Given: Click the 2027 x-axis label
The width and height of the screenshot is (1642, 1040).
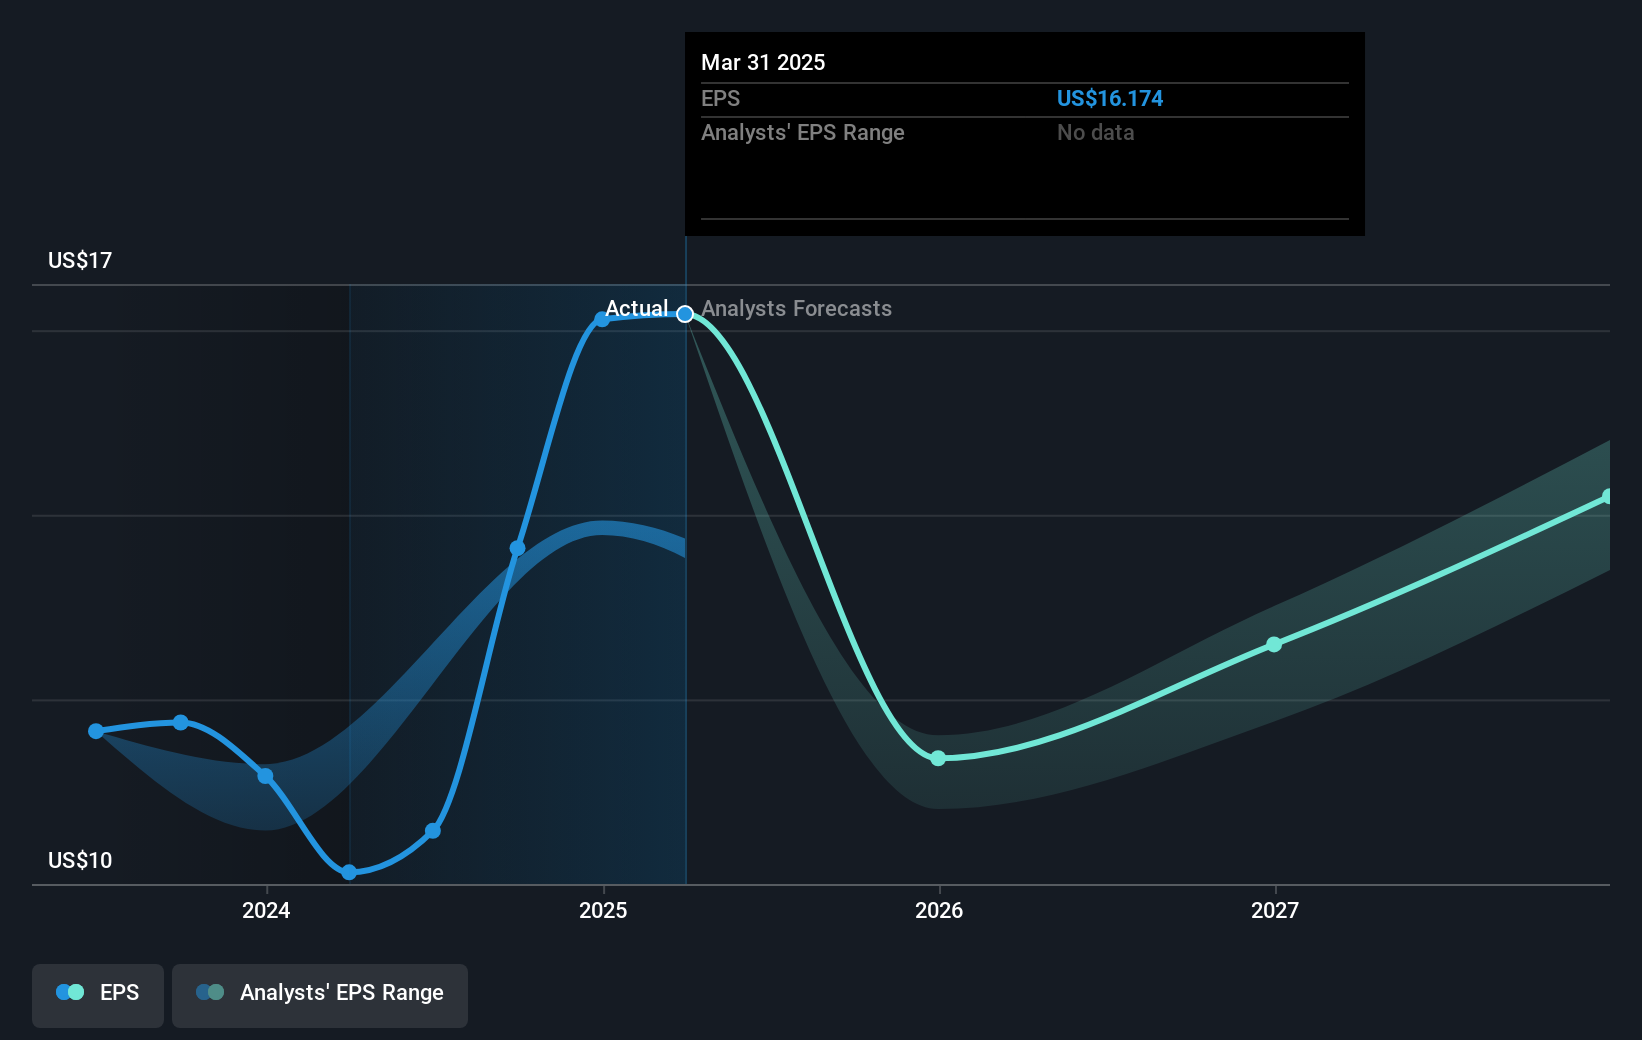Looking at the screenshot, I should (x=1275, y=910).
